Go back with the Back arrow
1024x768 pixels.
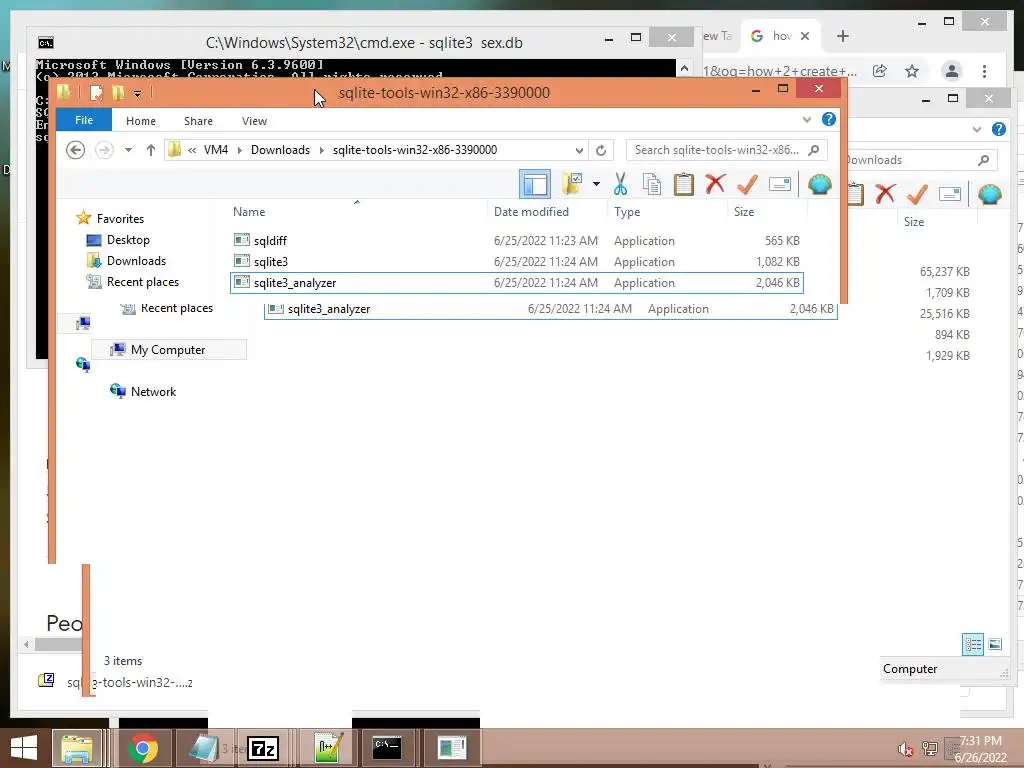75,150
